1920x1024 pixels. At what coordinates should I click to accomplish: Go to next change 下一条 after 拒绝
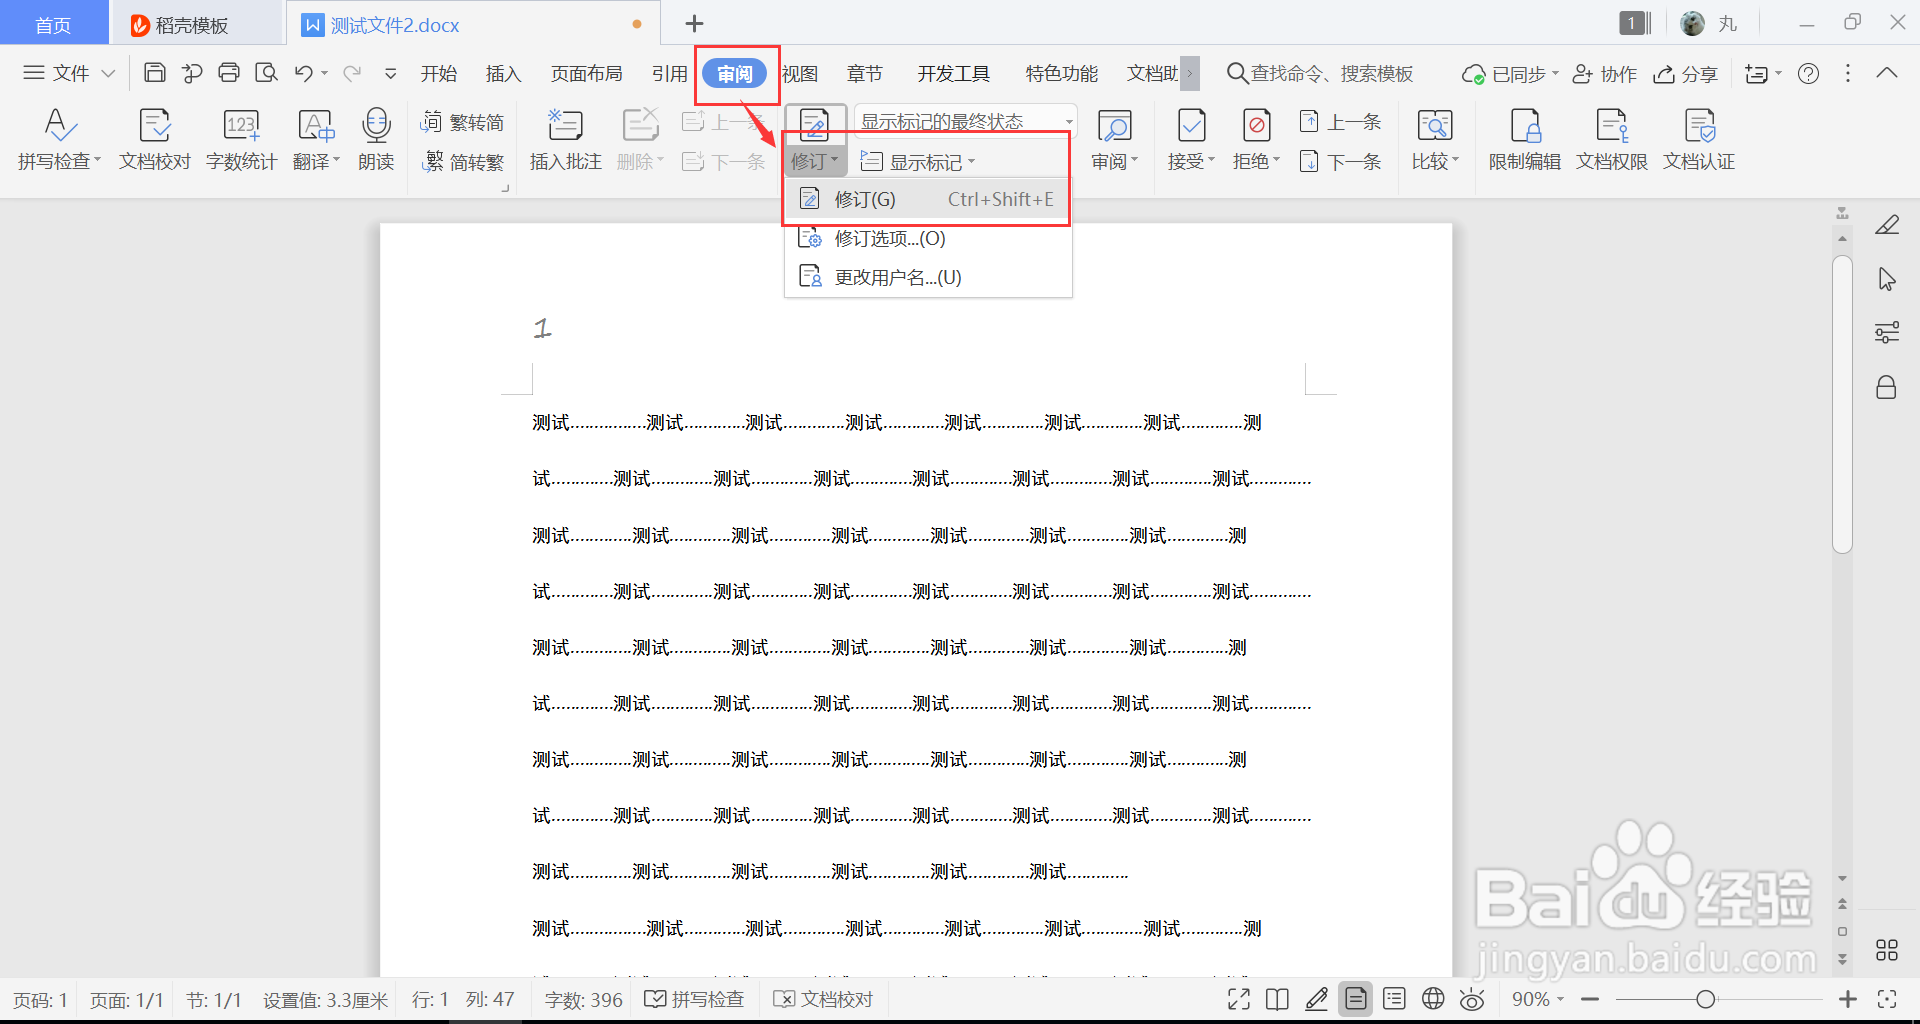pos(1340,162)
